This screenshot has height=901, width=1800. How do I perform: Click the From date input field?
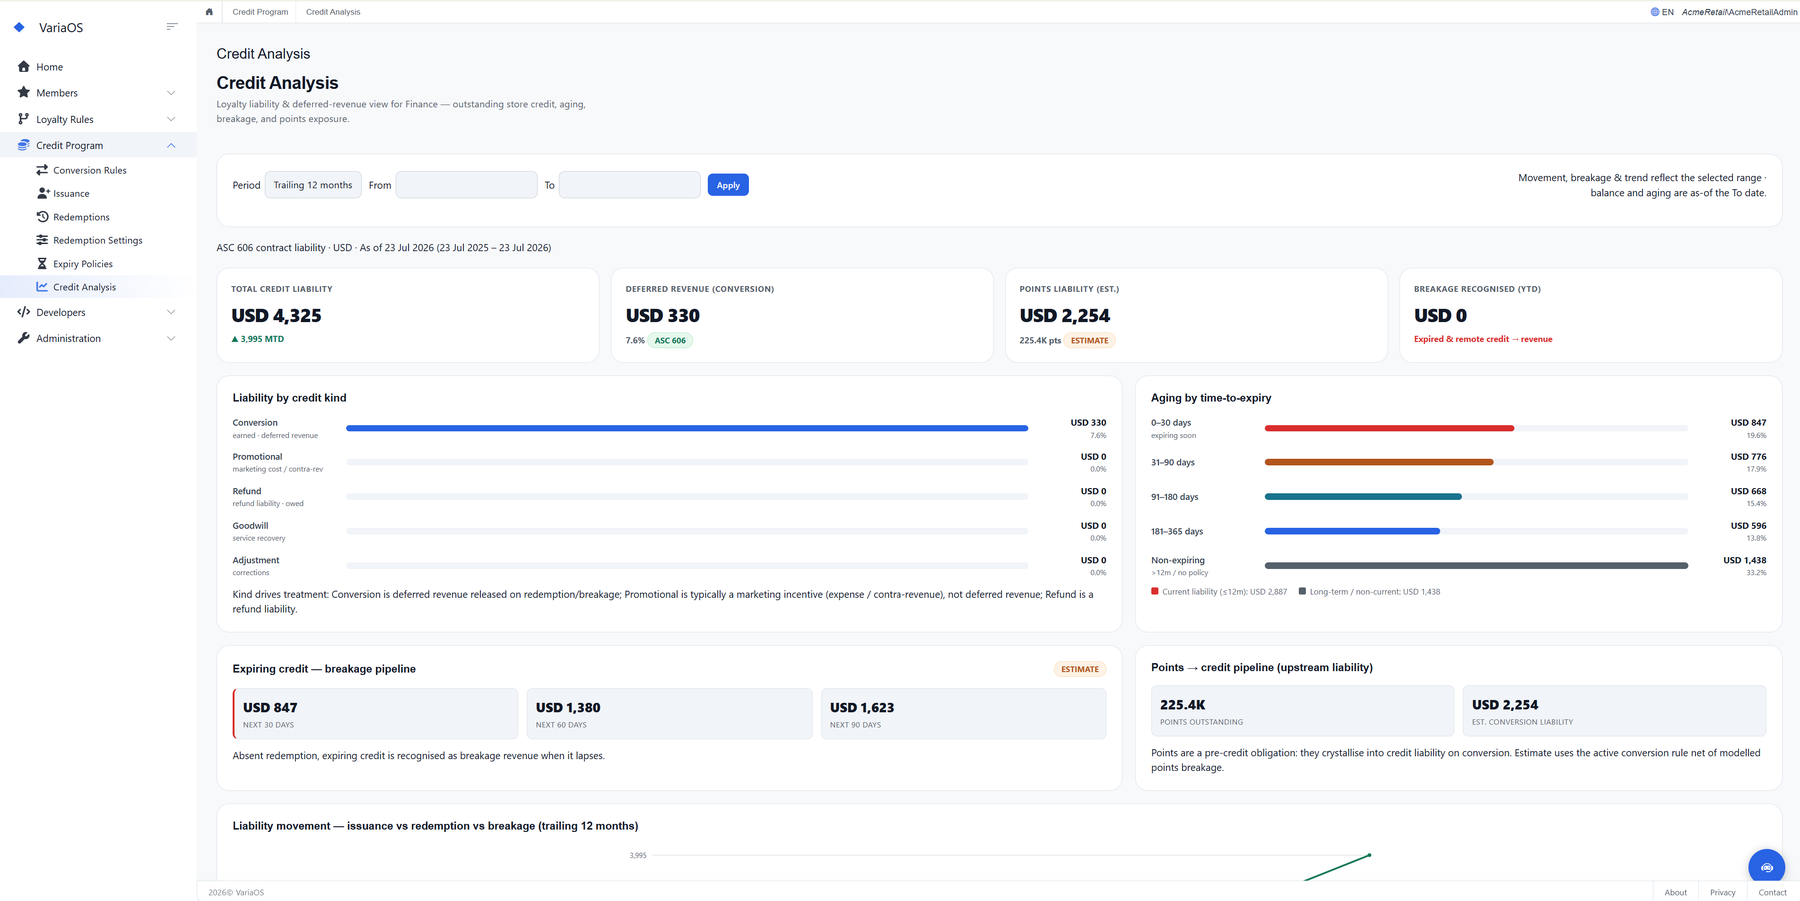click(466, 185)
